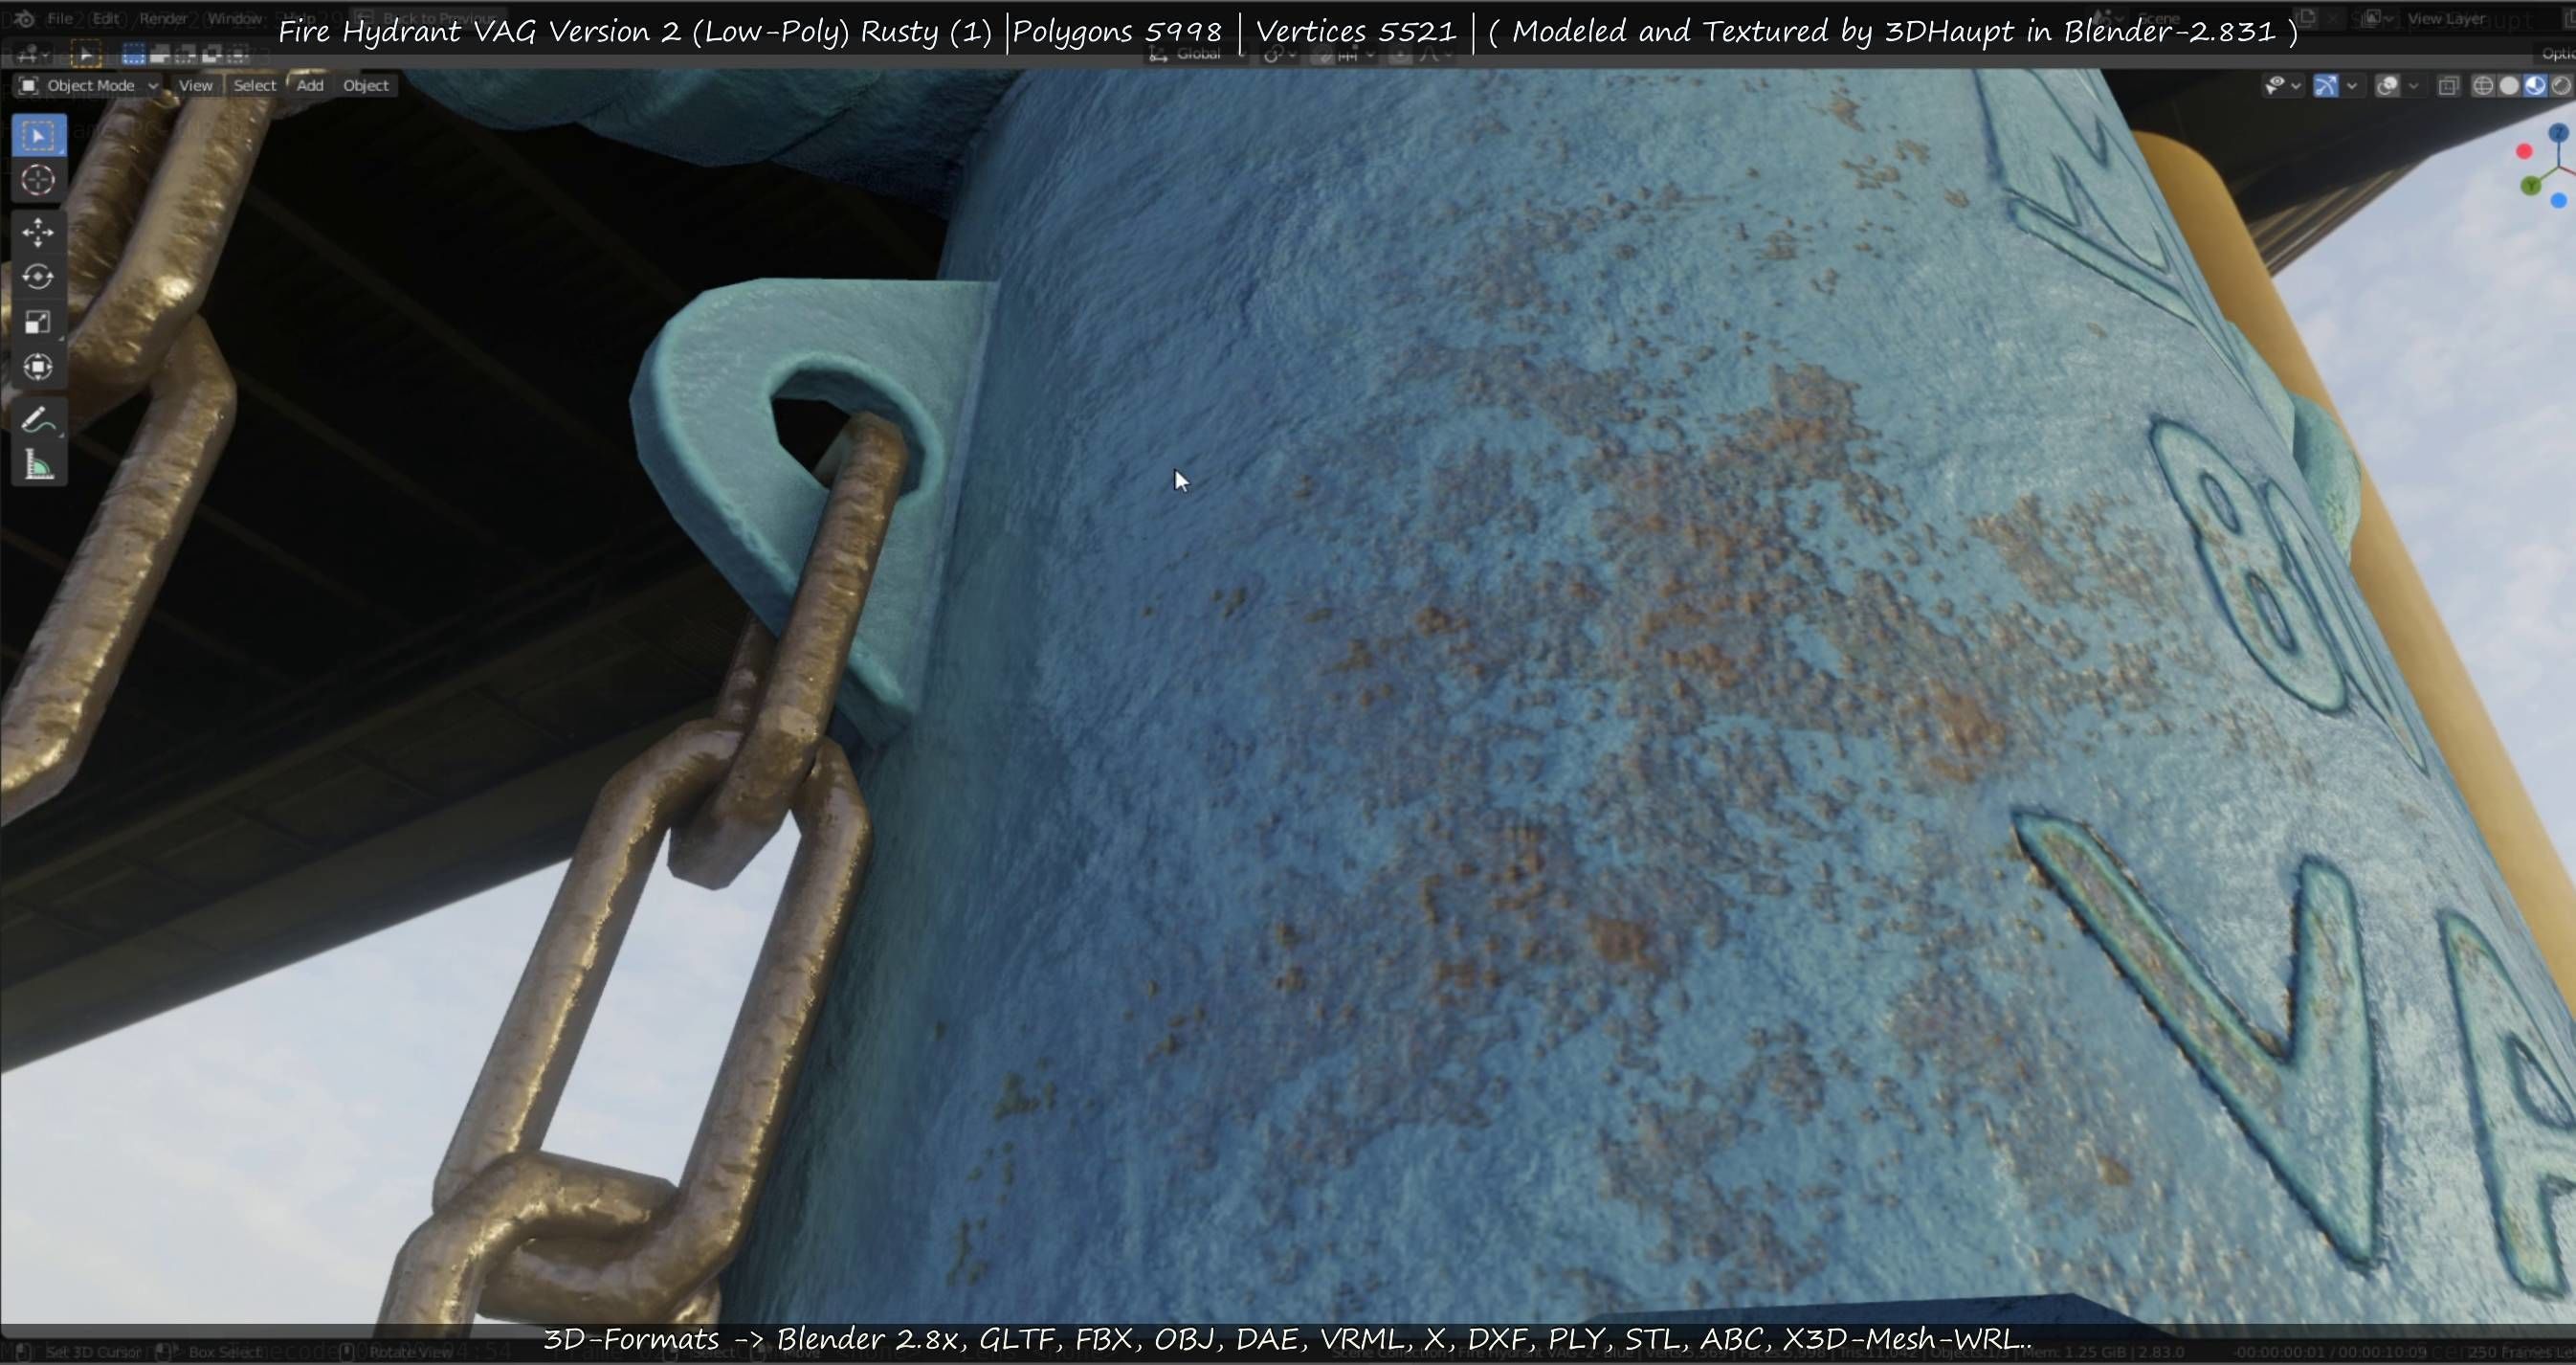Toggle viewport gizmos on or off
The height and width of the screenshot is (1365, 2576).
pyautogui.click(x=2326, y=86)
